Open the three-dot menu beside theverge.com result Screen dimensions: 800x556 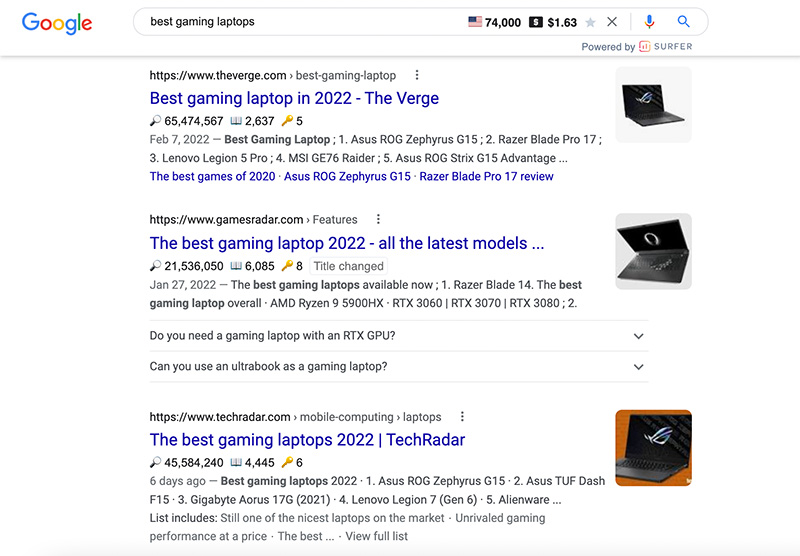[417, 75]
